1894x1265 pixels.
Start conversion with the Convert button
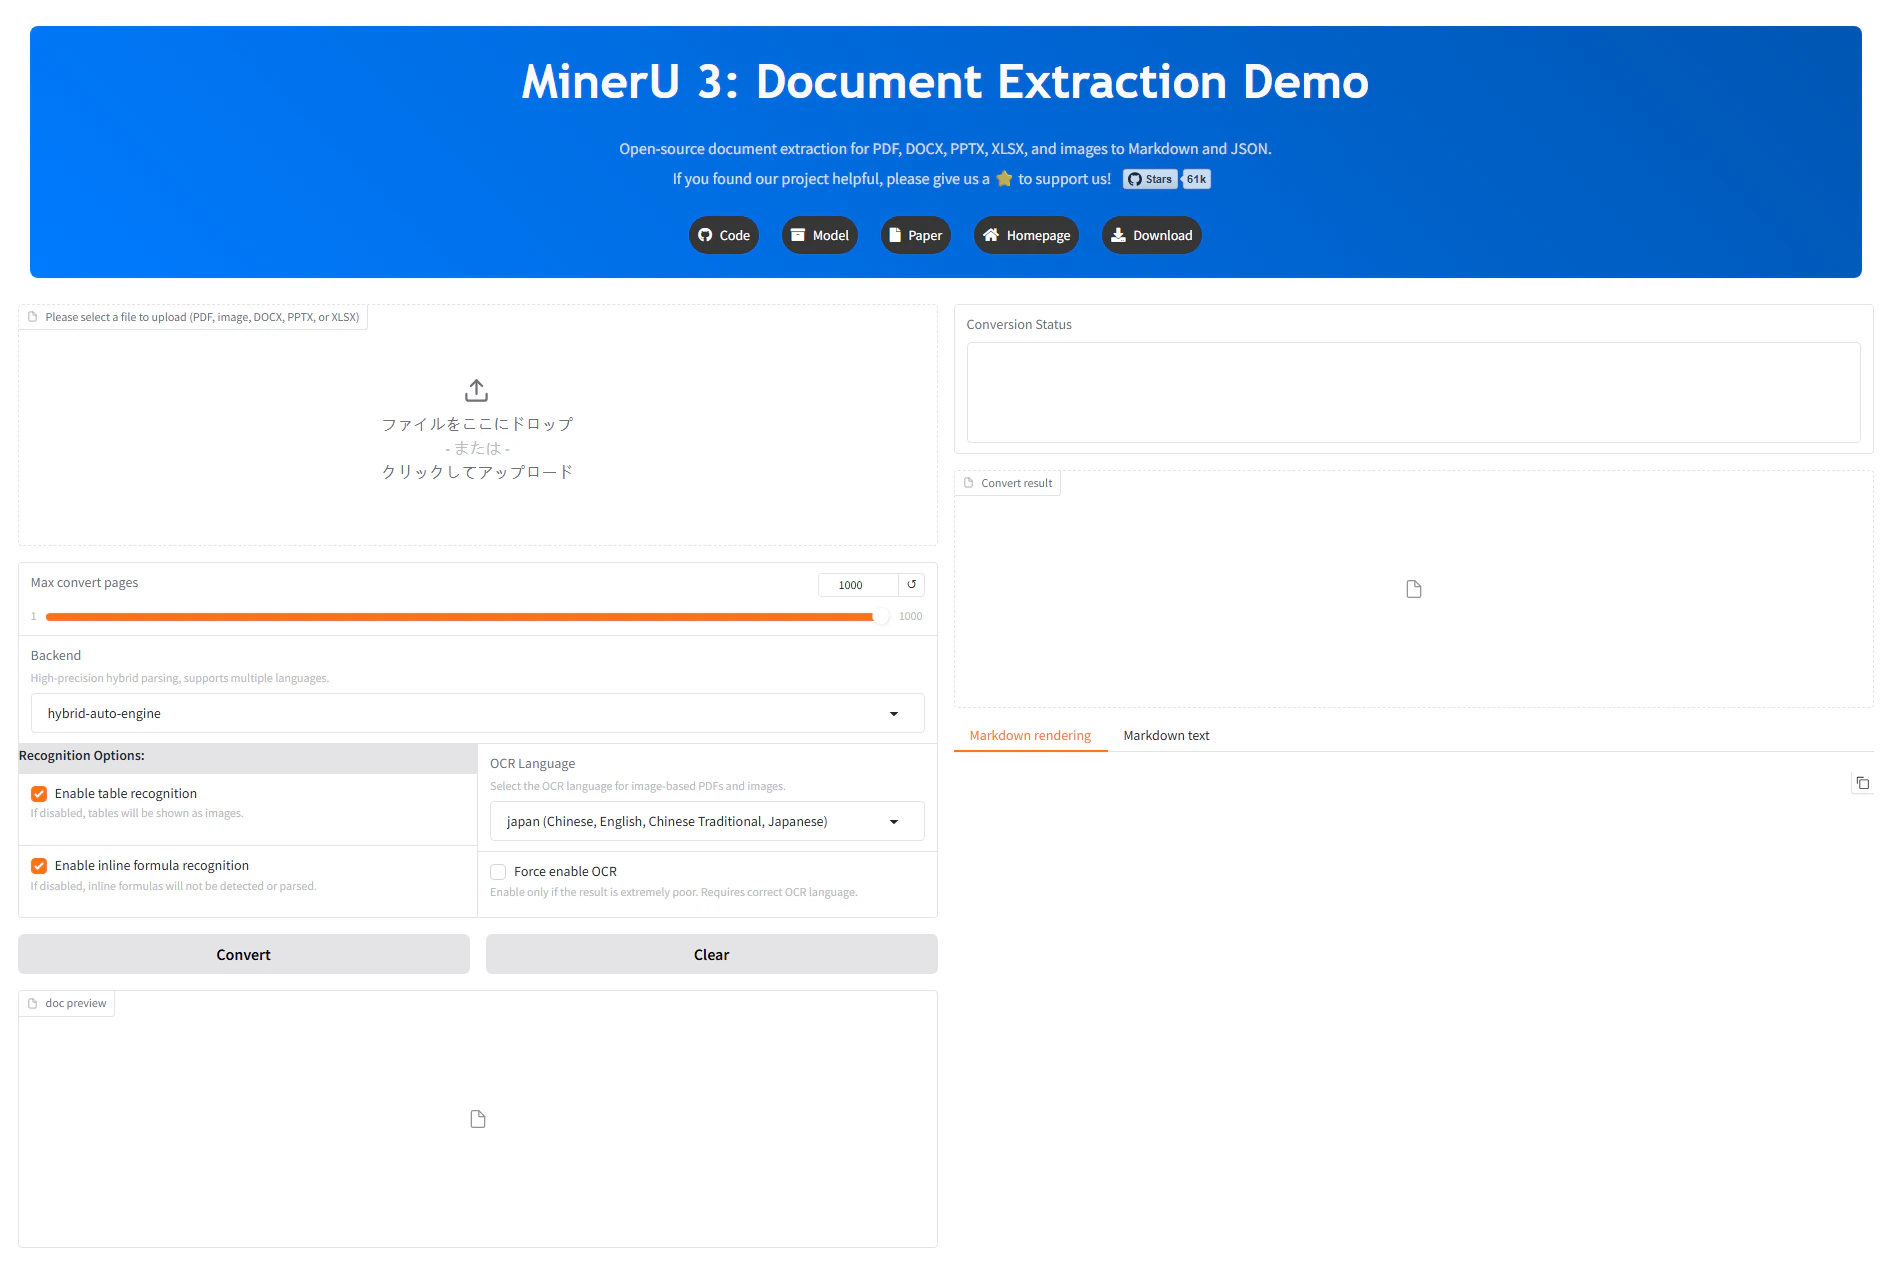click(x=244, y=955)
